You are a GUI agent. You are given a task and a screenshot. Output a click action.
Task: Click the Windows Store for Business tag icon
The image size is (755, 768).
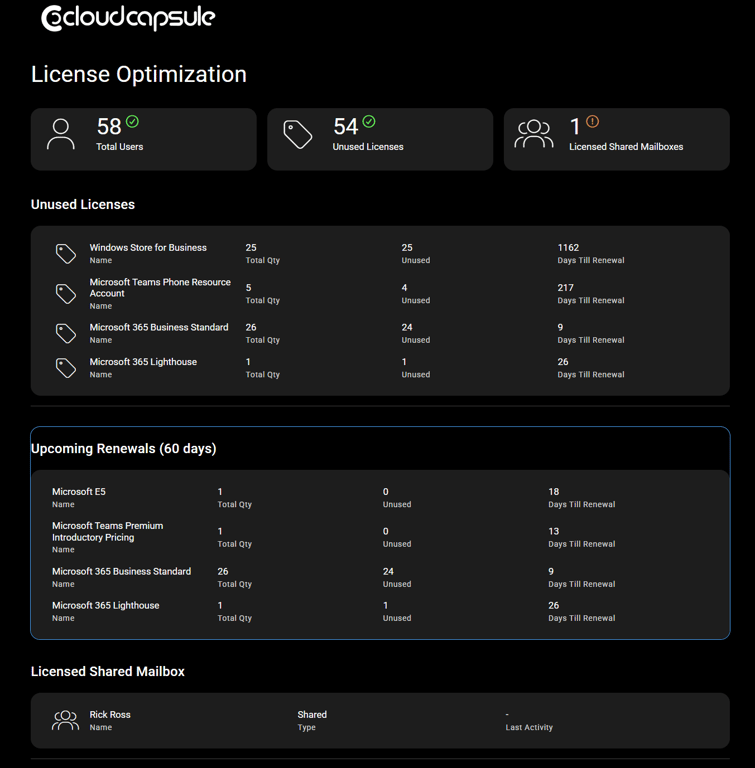tap(66, 254)
